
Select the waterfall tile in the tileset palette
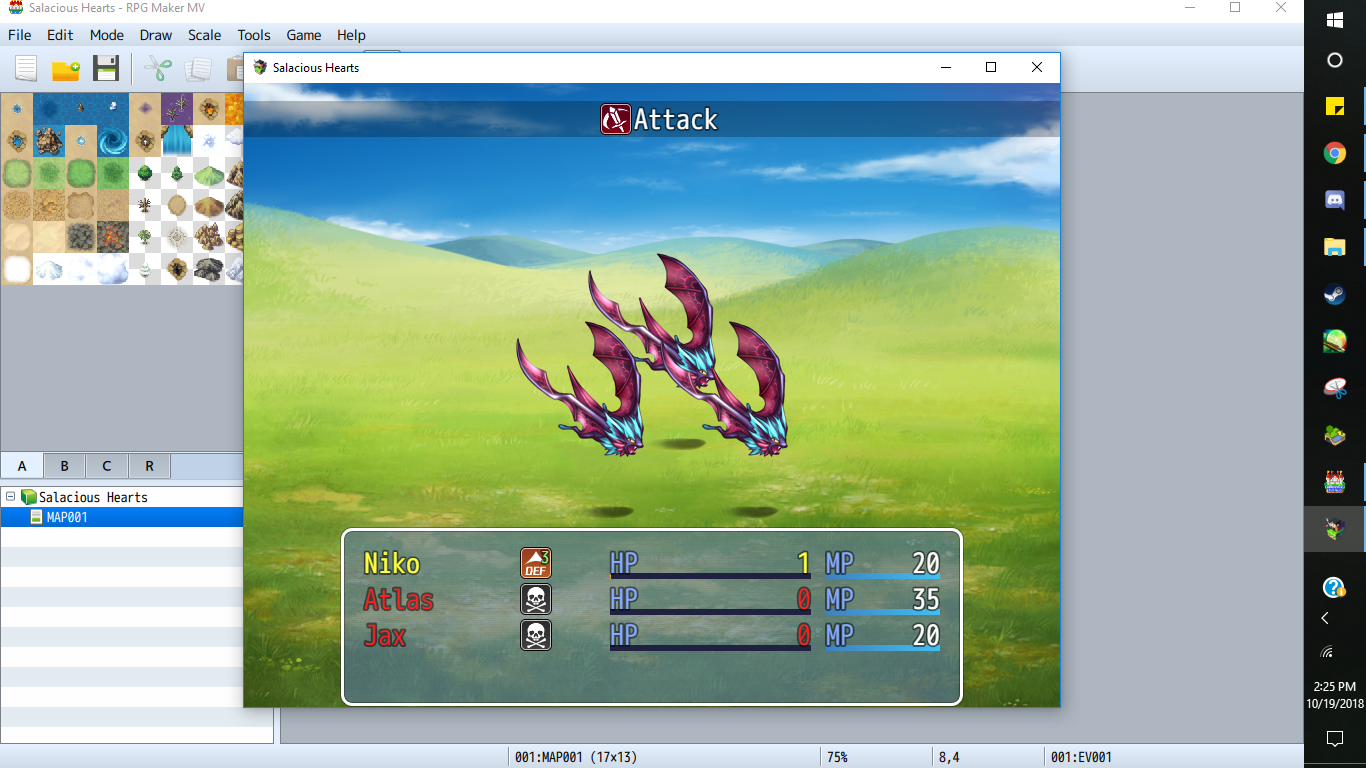177,141
